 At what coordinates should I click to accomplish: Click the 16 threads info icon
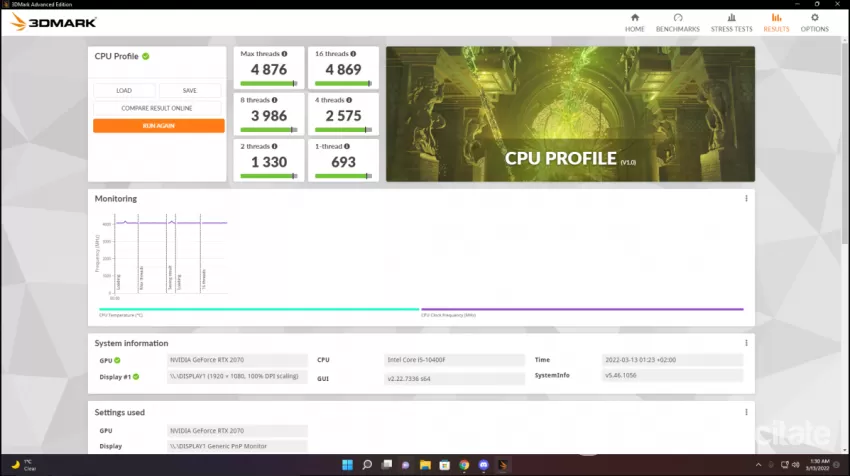click(353, 54)
